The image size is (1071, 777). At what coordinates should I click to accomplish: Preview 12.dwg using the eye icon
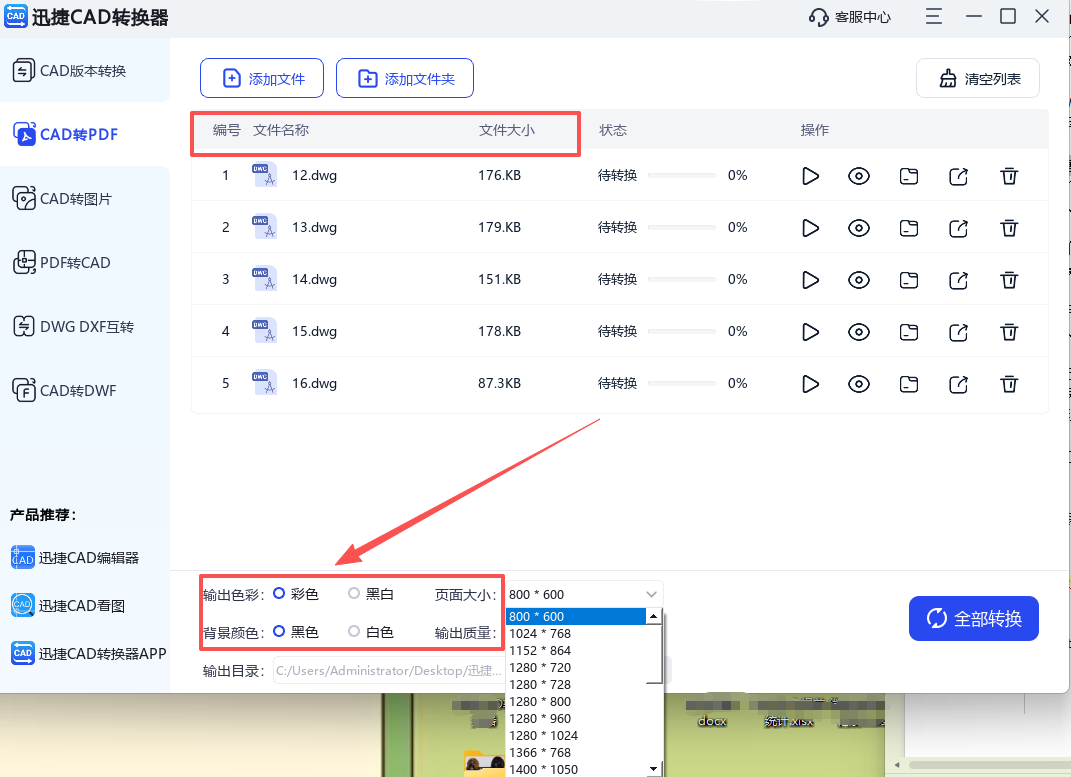pos(859,176)
